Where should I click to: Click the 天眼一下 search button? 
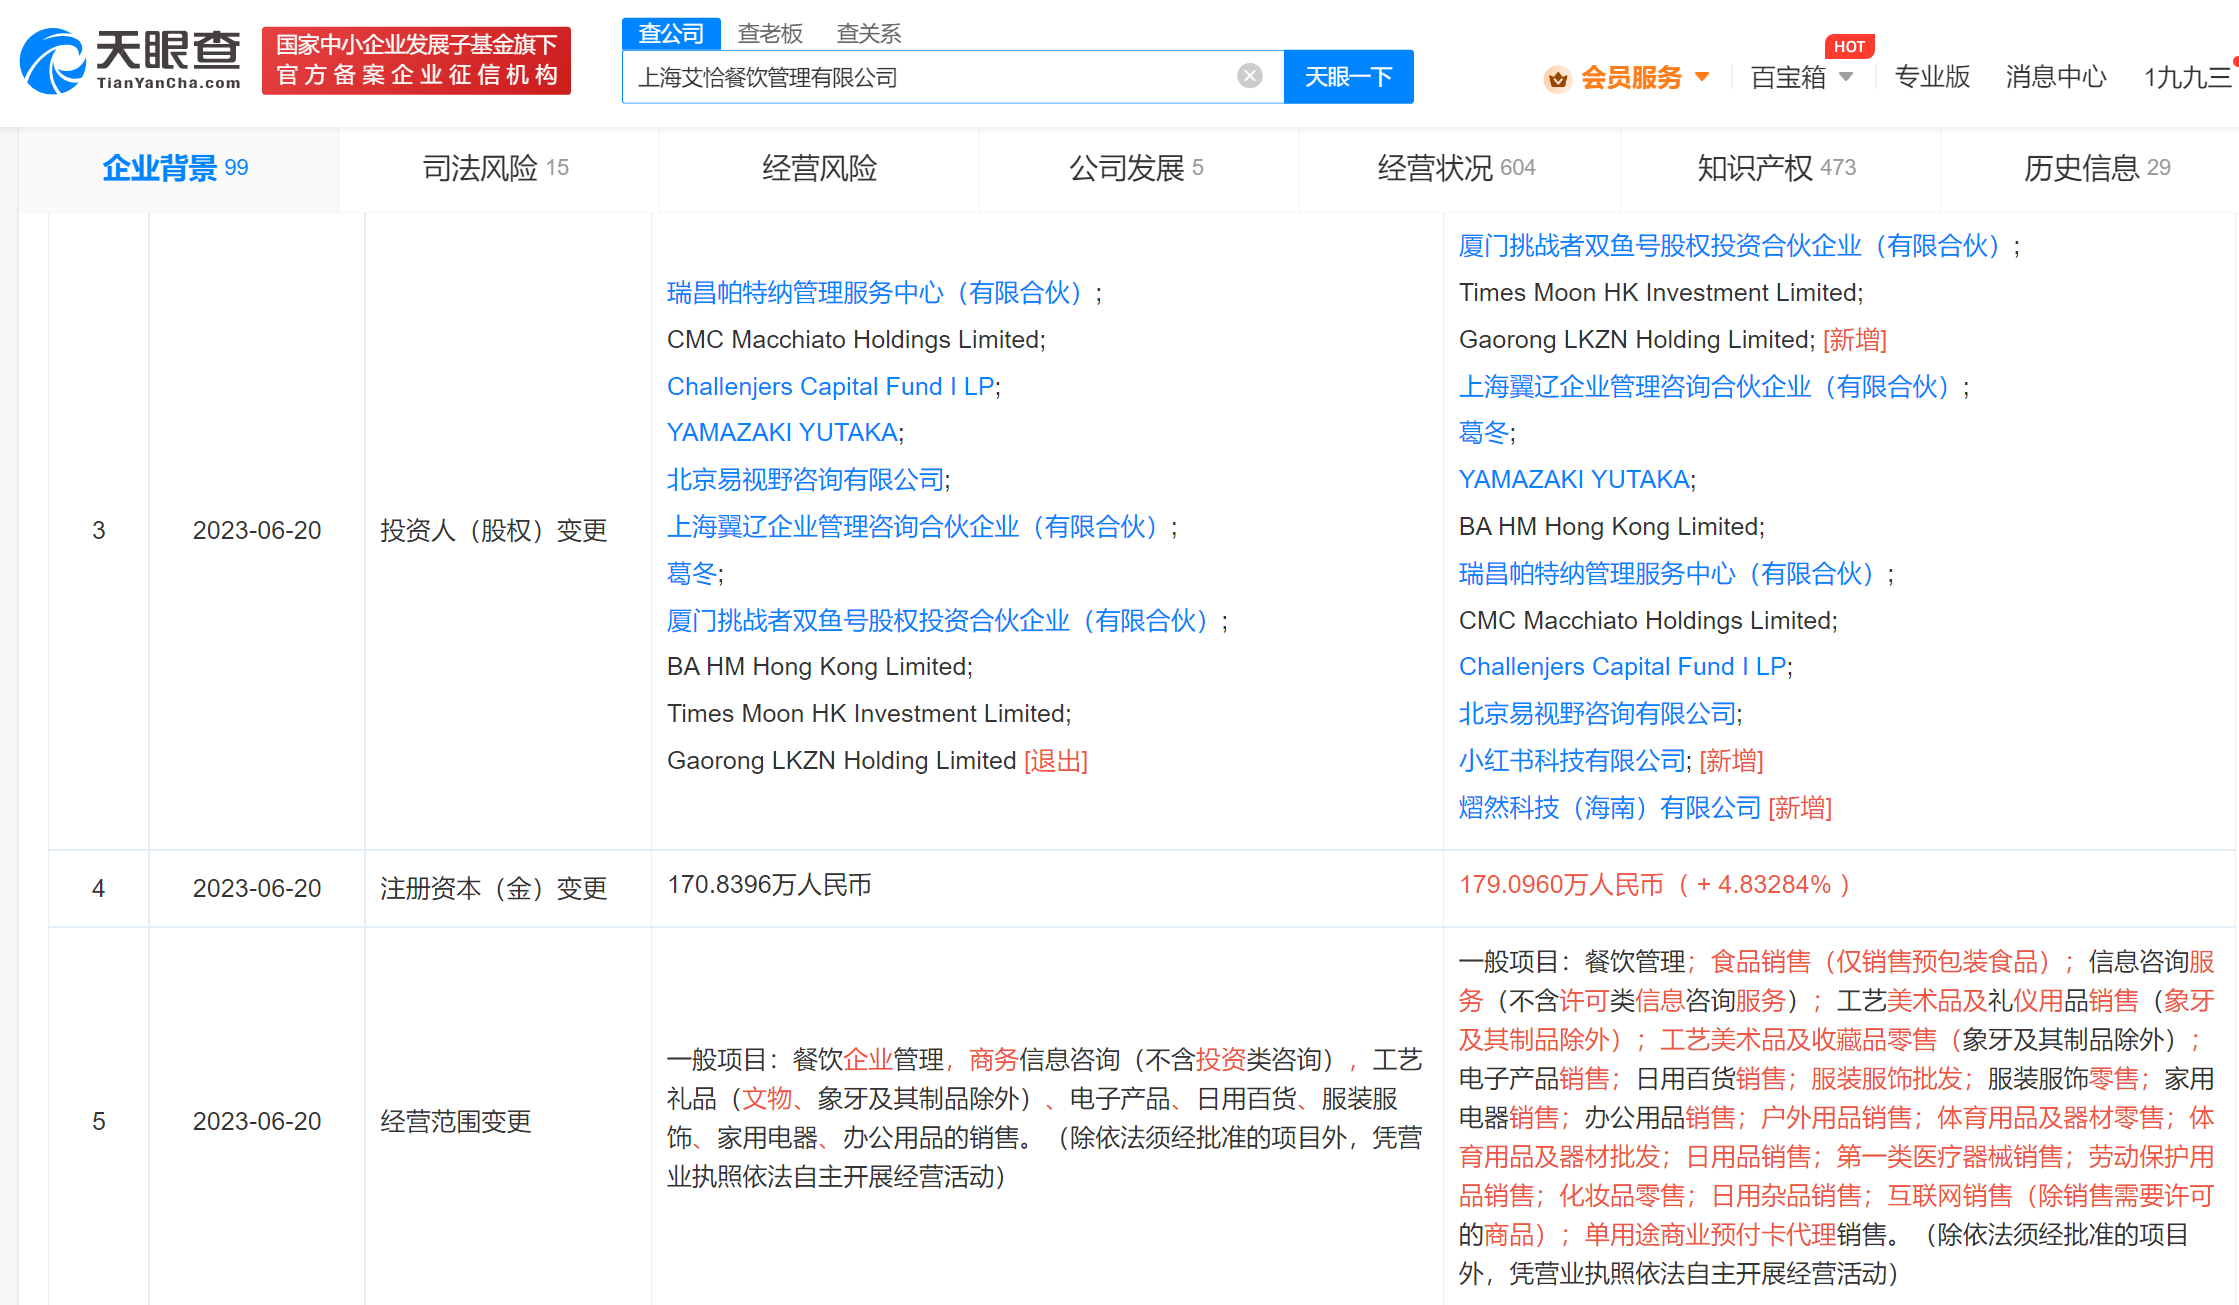coord(1348,77)
